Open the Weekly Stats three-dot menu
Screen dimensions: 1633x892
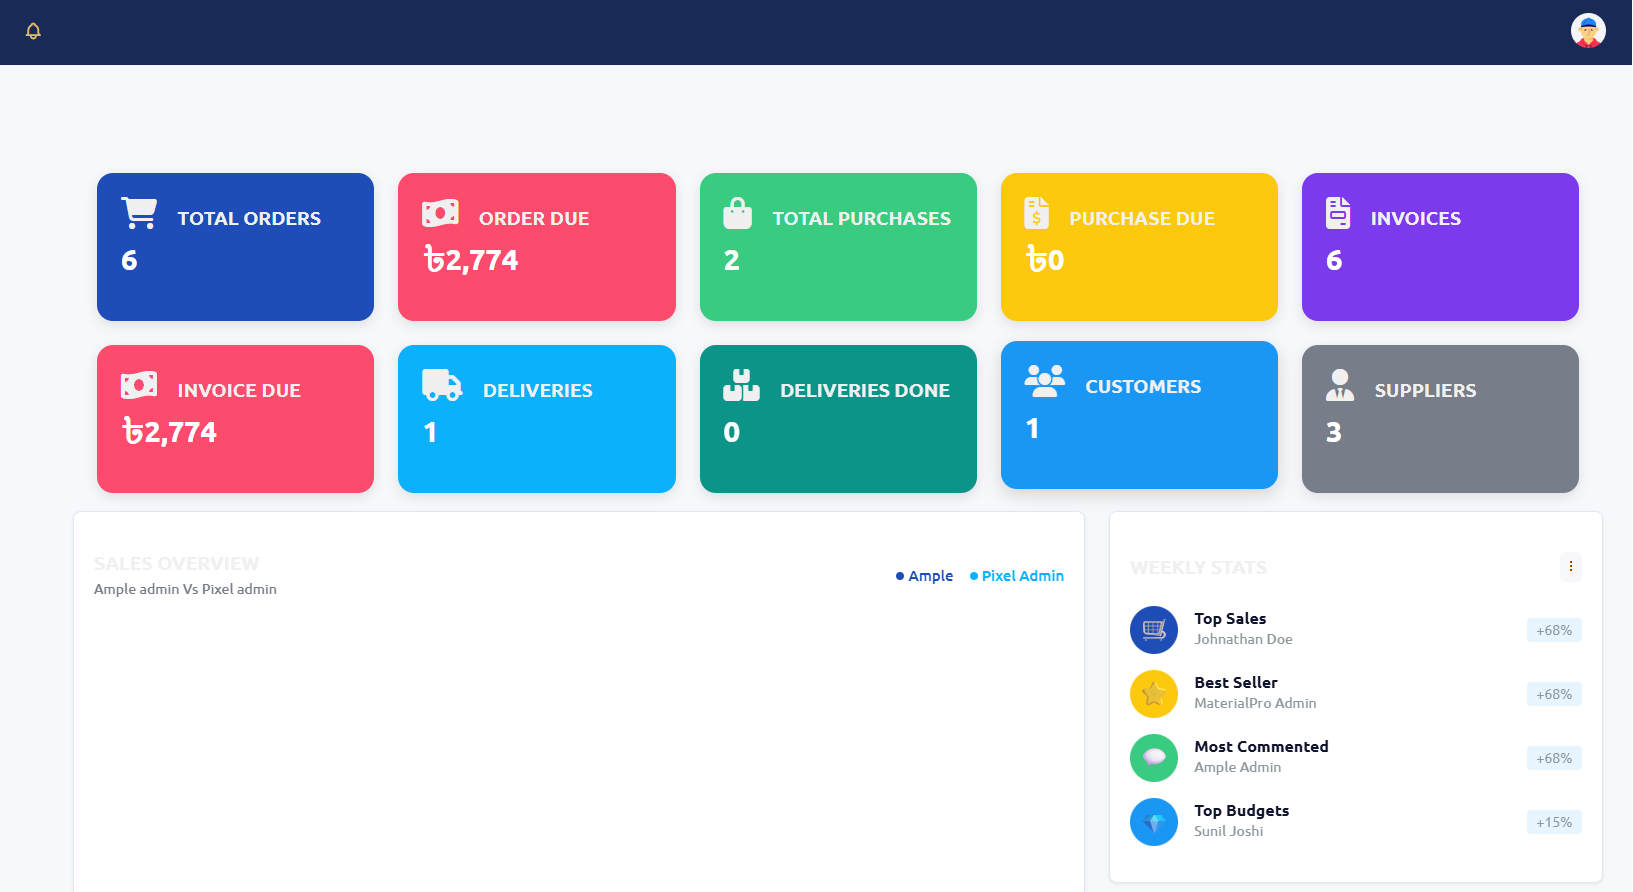pyautogui.click(x=1571, y=567)
